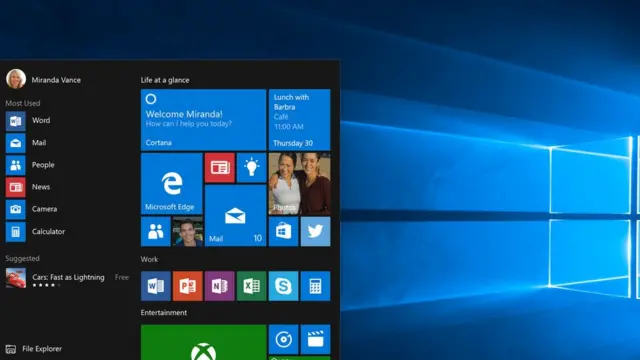Launch Skype tile in Work group
Viewport: 640px width, 360px height.
[283, 286]
